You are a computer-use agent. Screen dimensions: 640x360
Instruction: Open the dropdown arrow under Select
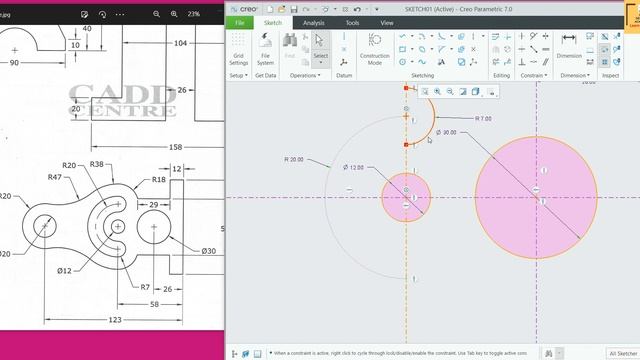tap(321, 63)
